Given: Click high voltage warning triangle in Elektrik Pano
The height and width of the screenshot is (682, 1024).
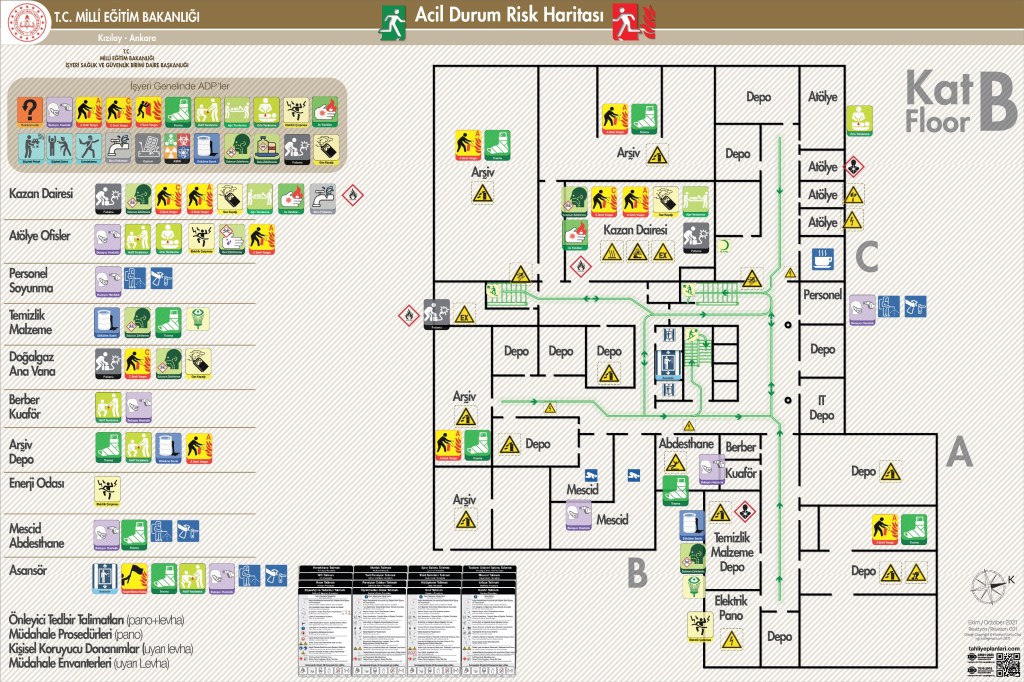Looking at the screenshot, I should click(730, 639).
